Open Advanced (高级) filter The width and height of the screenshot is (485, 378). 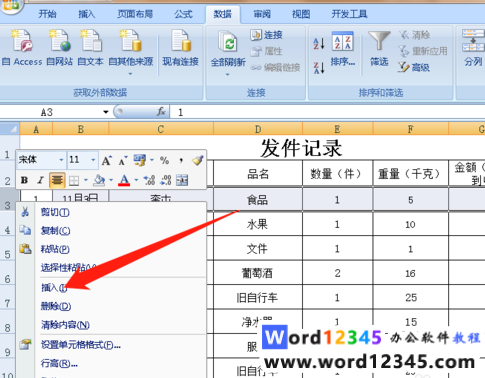pyautogui.click(x=414, y=68)
